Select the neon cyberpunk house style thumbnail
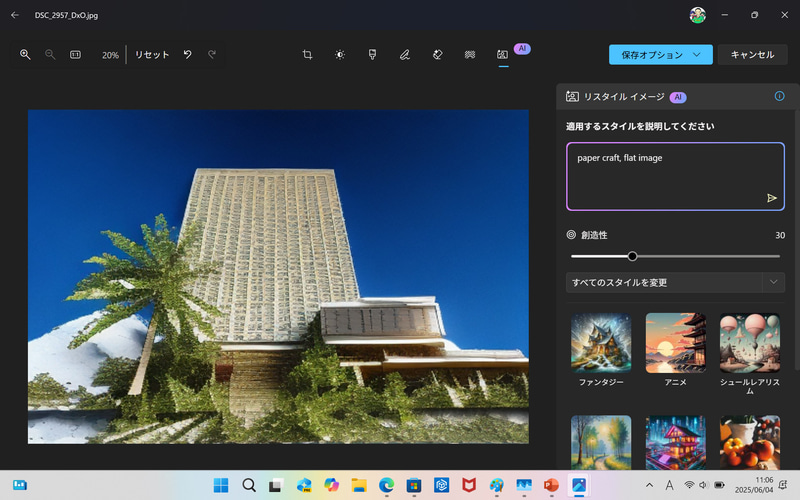This screenshot has width=800, height=500. (x=676, y=442)
